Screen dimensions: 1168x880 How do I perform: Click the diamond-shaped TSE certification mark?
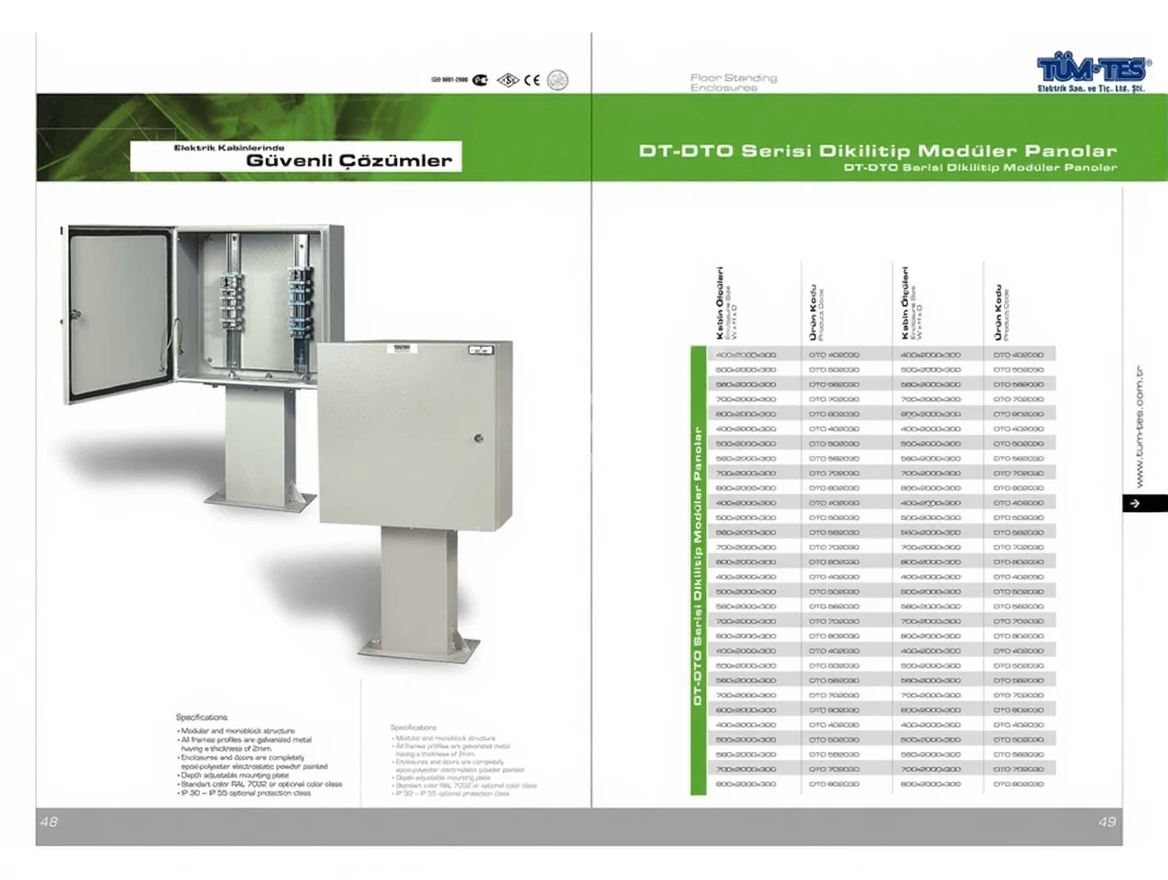[508, 80]
